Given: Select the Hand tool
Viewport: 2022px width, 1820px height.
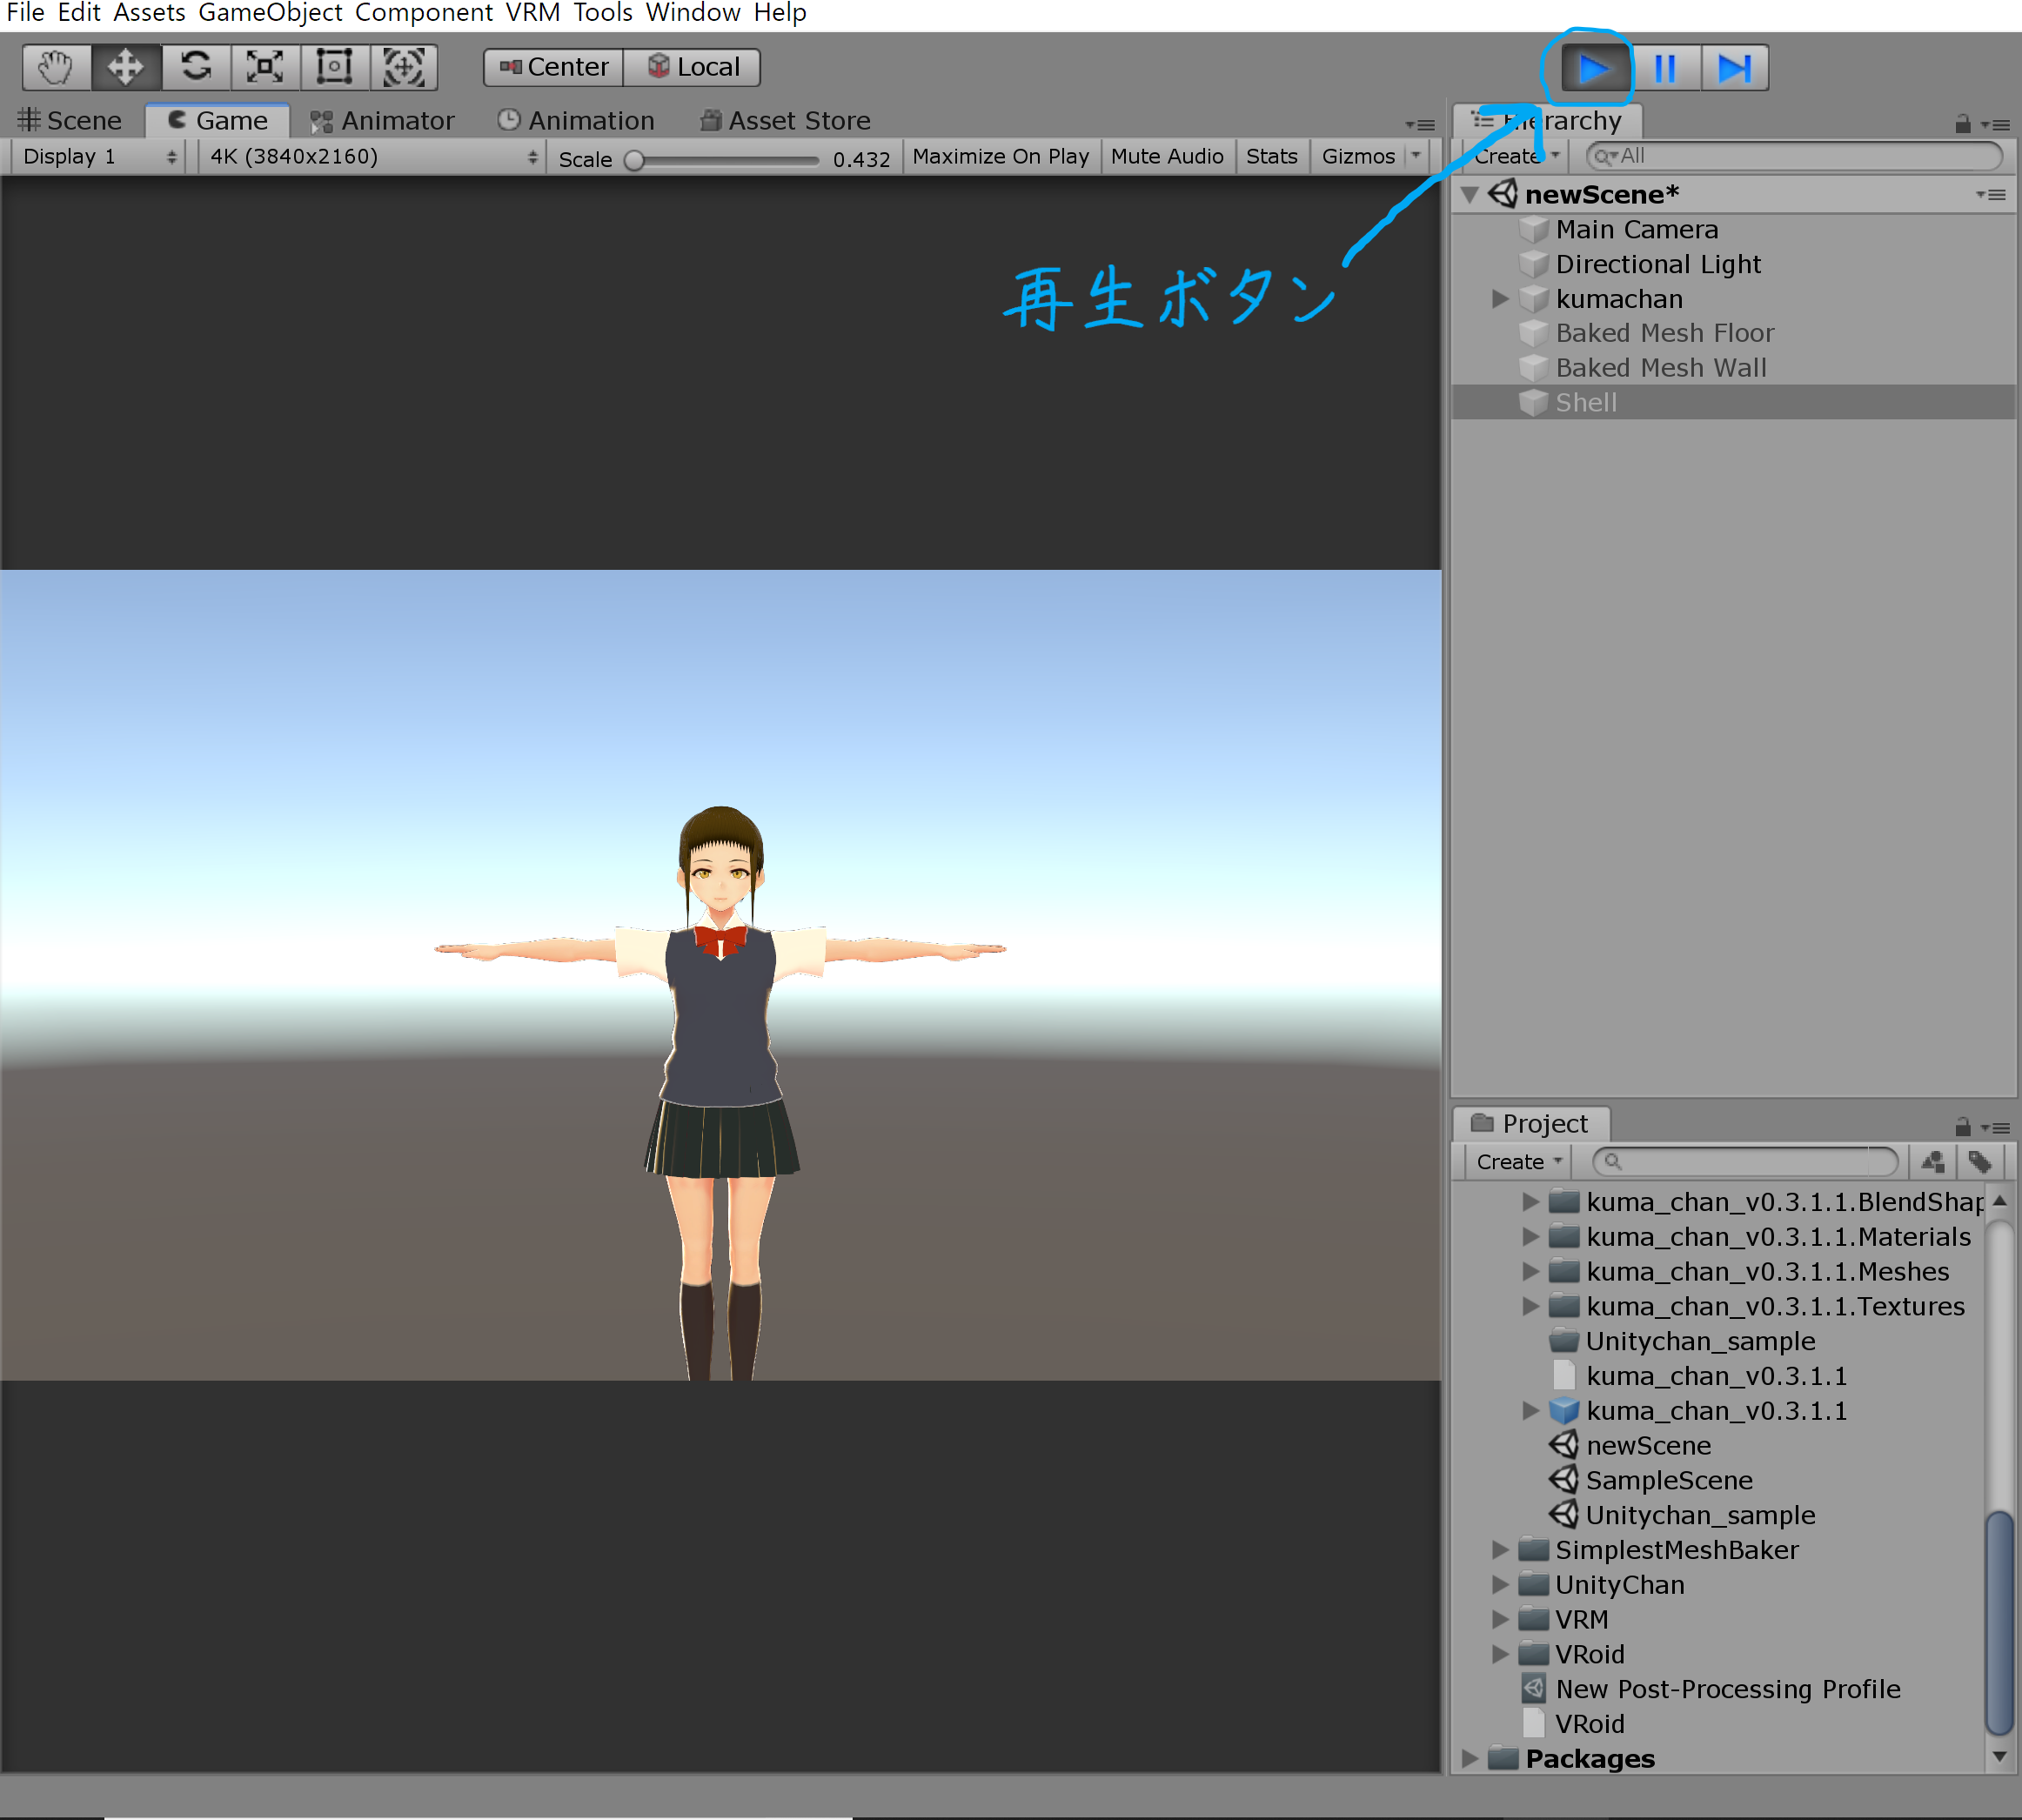Looking at the screenshot, I should click(x=56, y=67).
